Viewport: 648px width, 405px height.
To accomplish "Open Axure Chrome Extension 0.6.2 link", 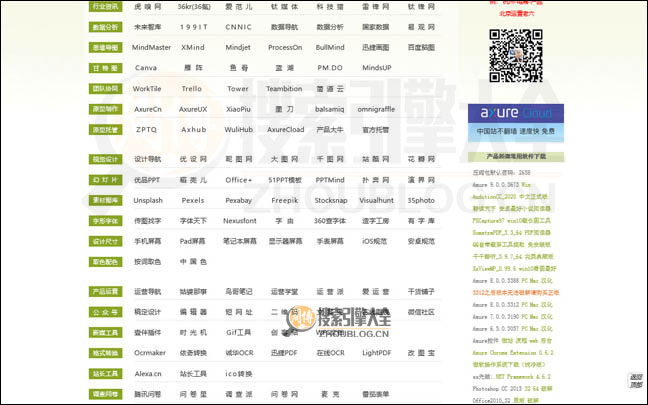I will tap(513, 353).
